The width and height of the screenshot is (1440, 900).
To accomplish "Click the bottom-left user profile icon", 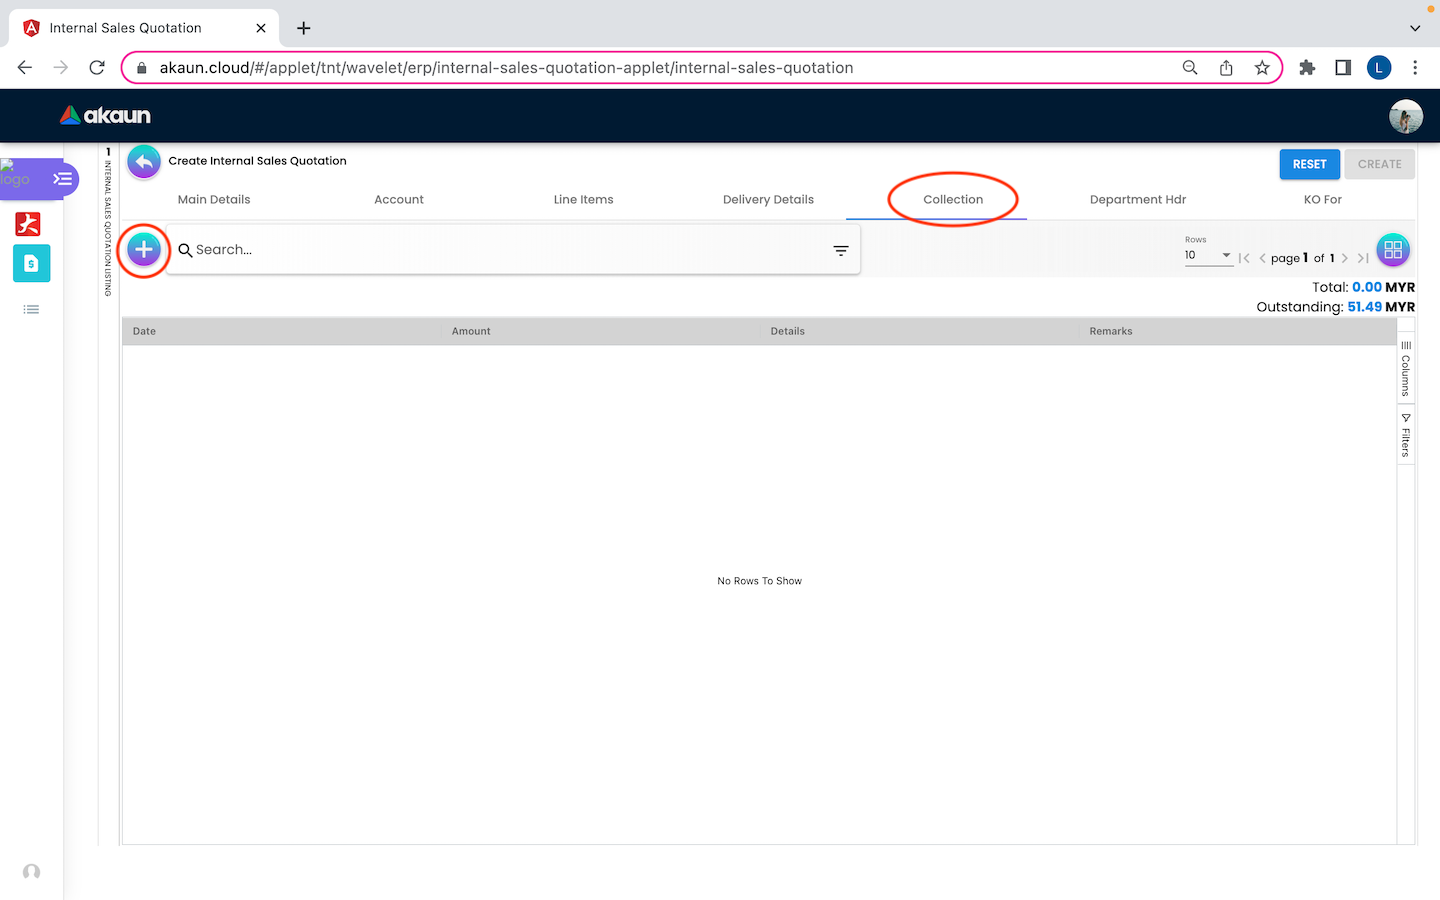I will (x=32, y=872).
